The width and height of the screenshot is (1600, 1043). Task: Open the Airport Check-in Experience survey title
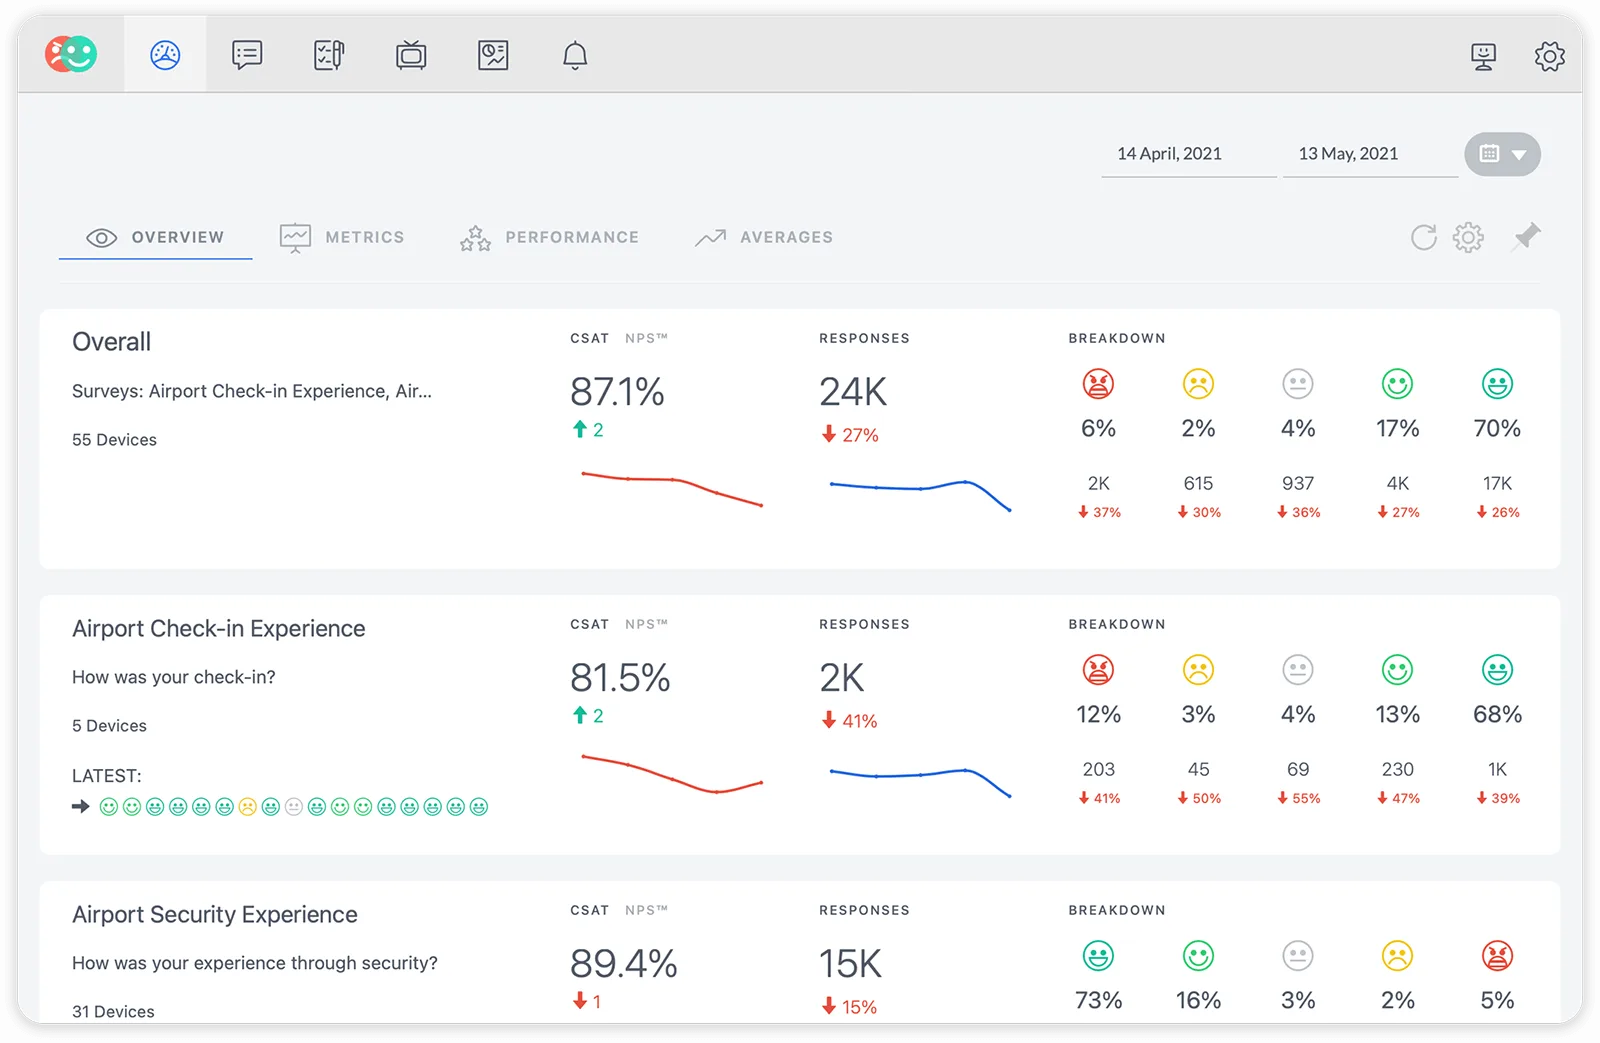pyautogui.click(x=219, y=628)
